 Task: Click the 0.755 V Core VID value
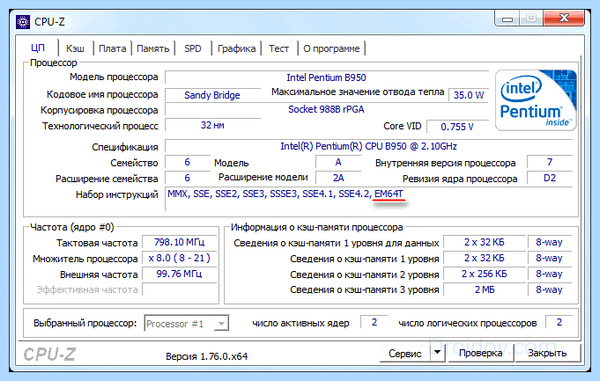(457, 127)
